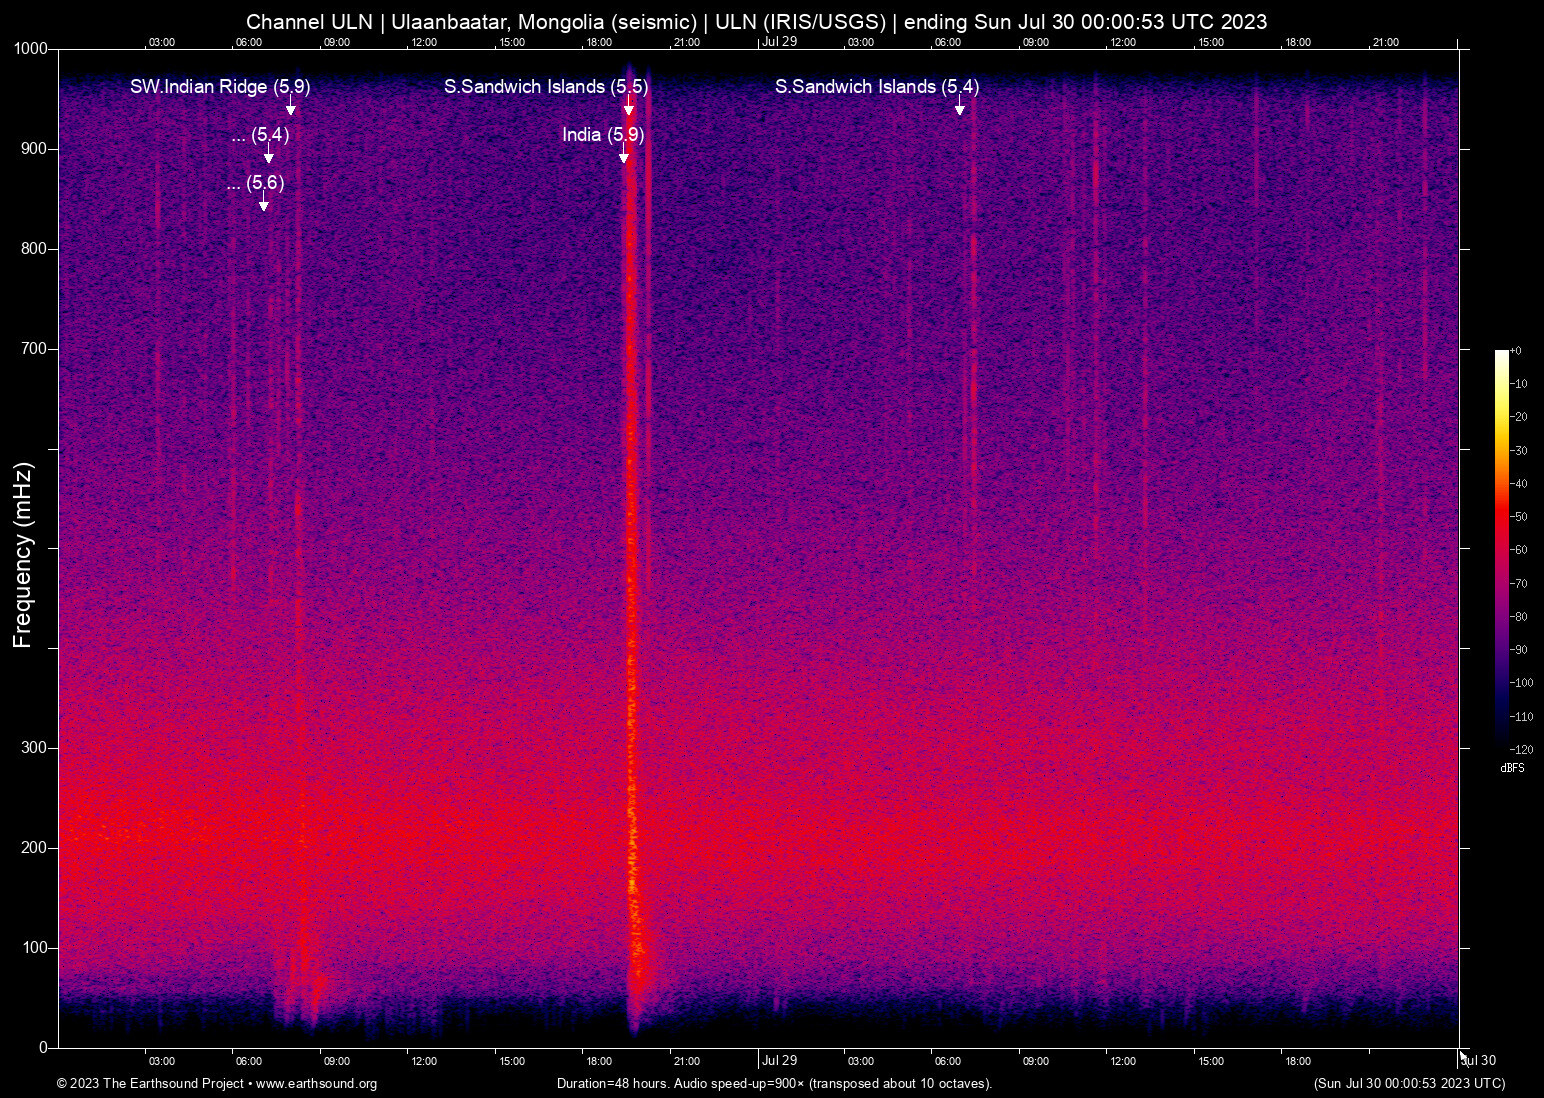This screenshot has width=1544, height=1098.
Task: Click the arrow below SW.Indian Ridge (5.9) label
Action: 291,107
